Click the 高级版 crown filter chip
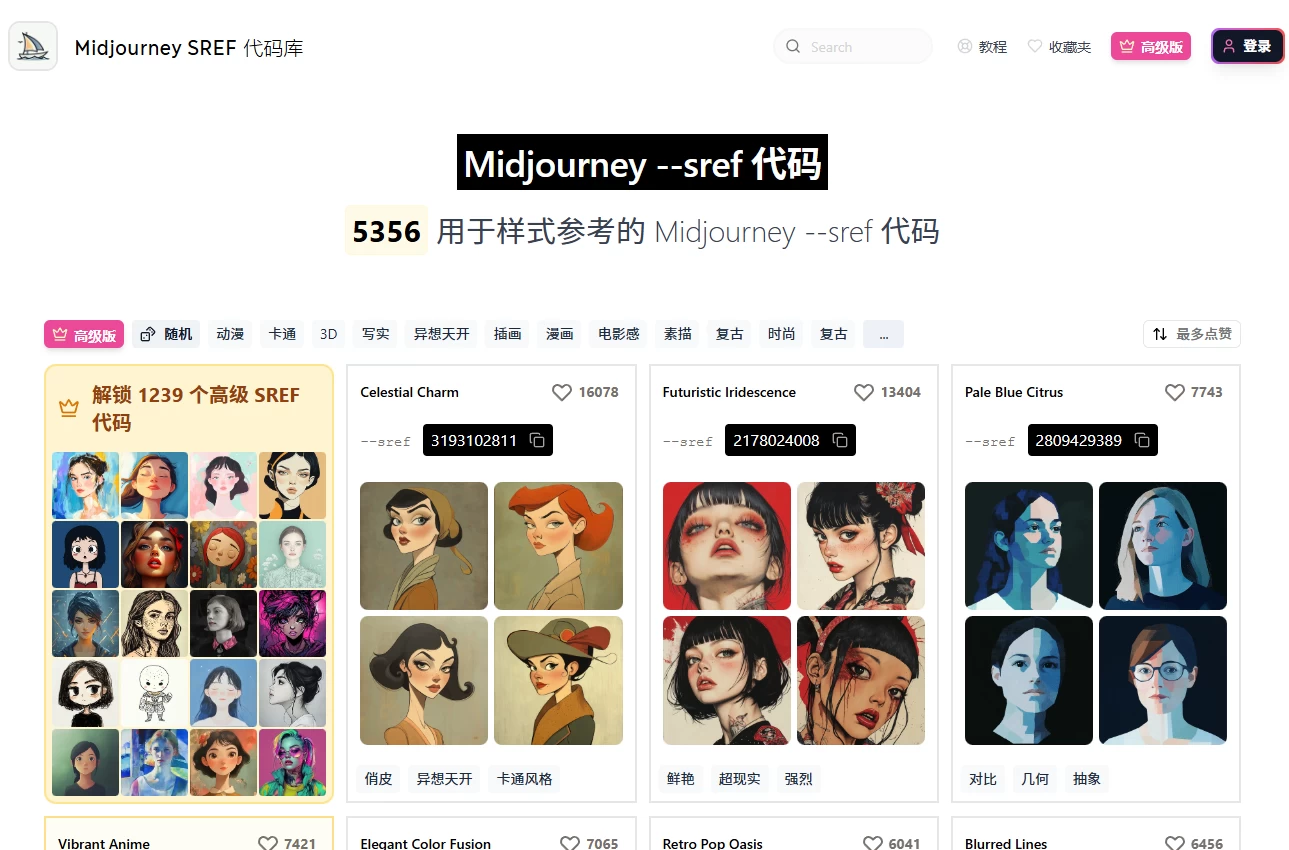Screen dimensions: 1289x850 pos(84,334)
